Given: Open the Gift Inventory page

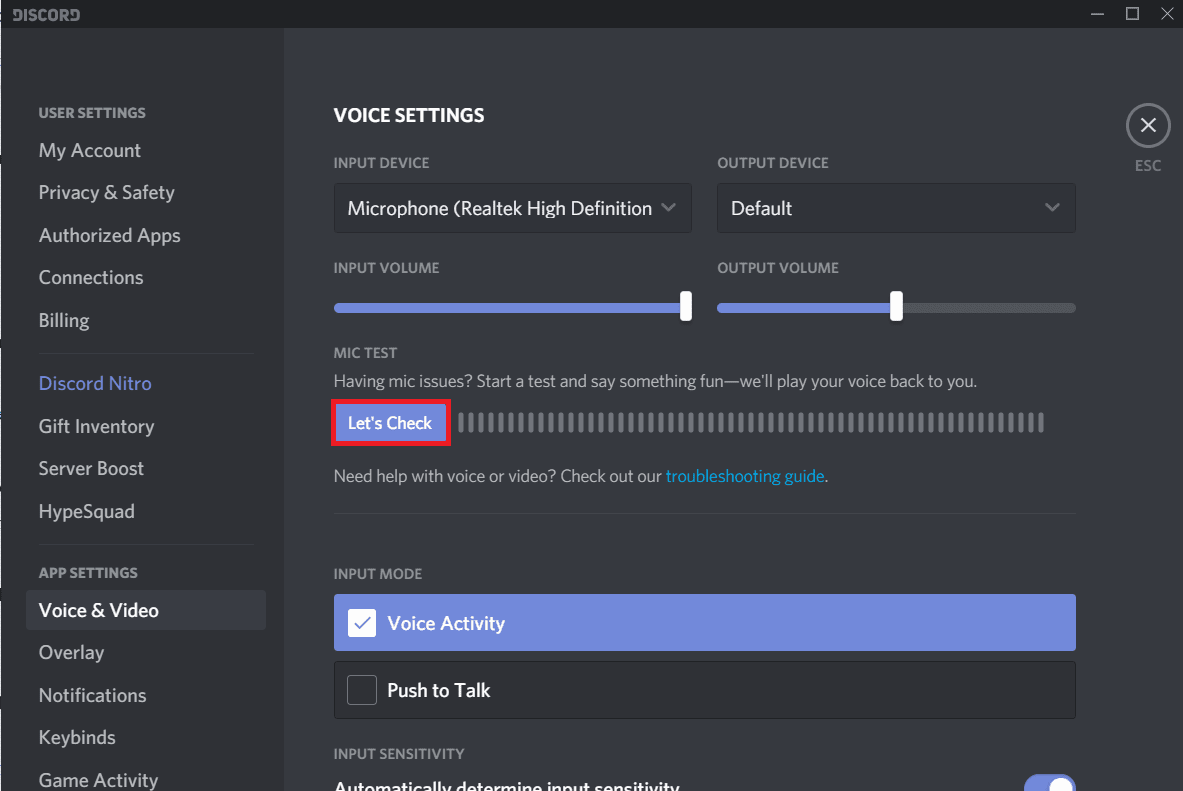Looking at the screenshot, I should [96, 426].
